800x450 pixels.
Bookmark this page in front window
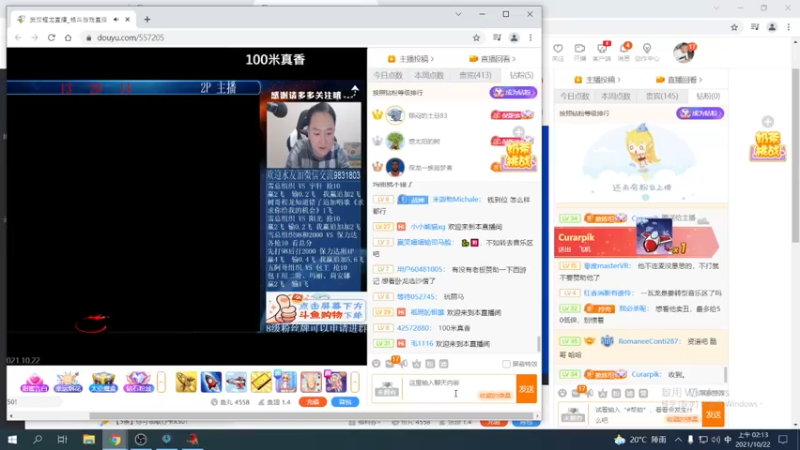pyautogui.click(x=476, y=38)
